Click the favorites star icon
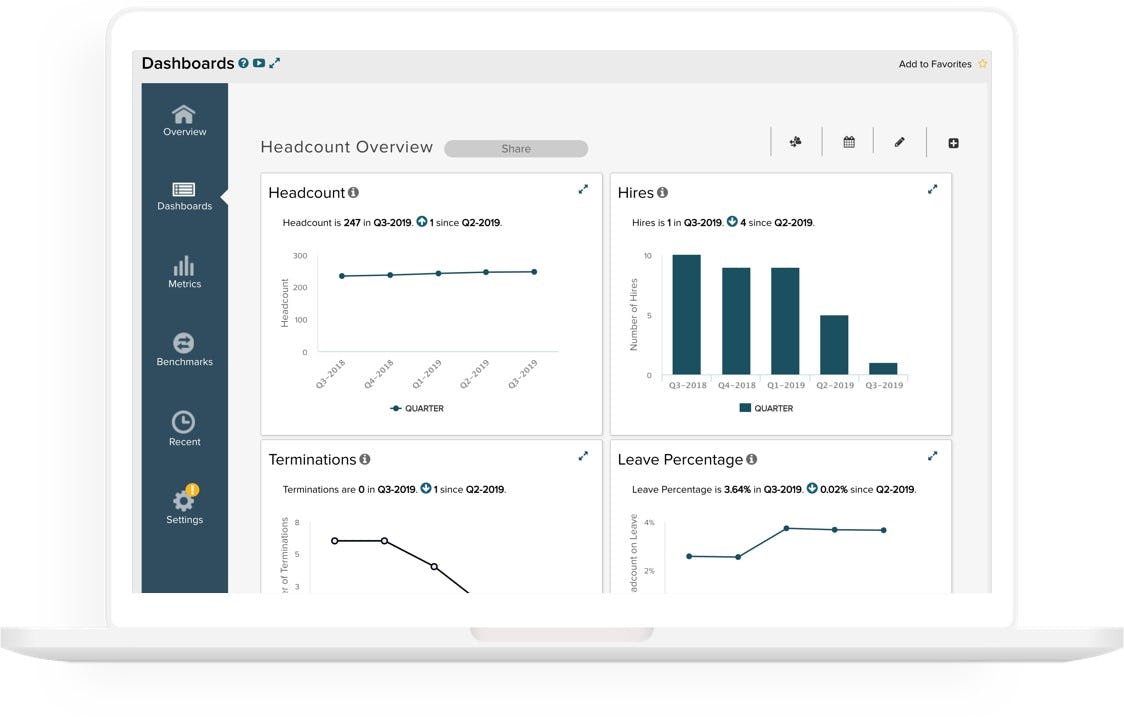The height and width of the screenshot is (717, 1124). tap(983, 64)
